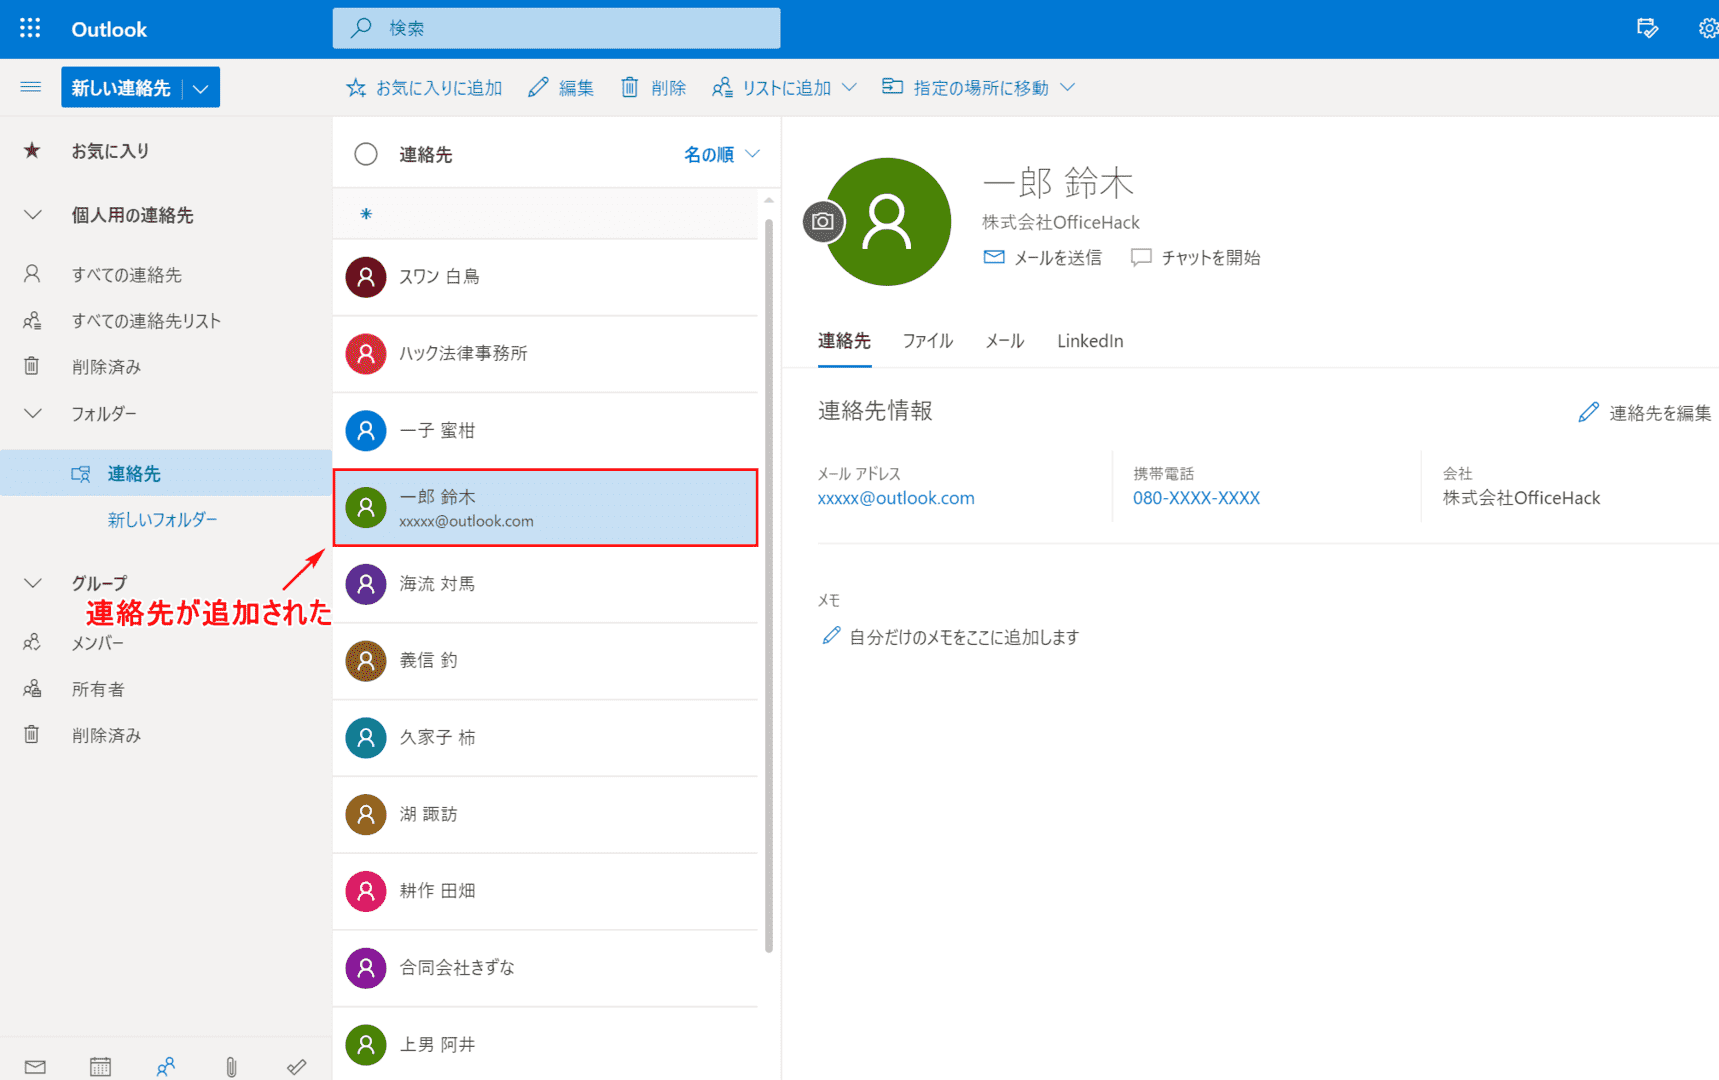This screenshot has width=1719, height=1080.
Task: Click the trash 削除 toolbar button
Action: (653, 88)
